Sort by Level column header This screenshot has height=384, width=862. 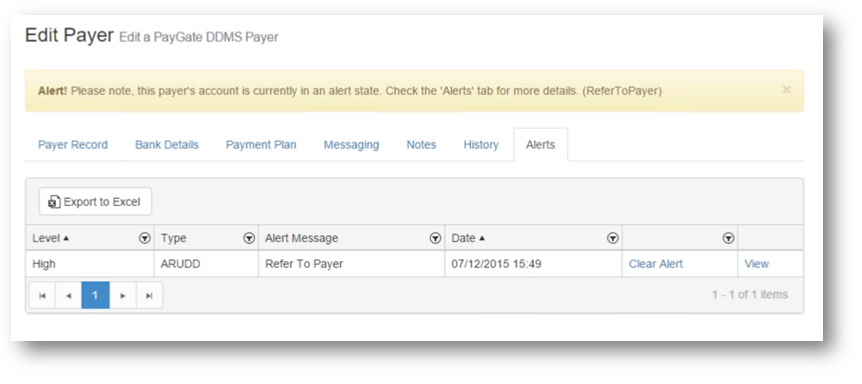pyautogui.click(x=51, y=238)
